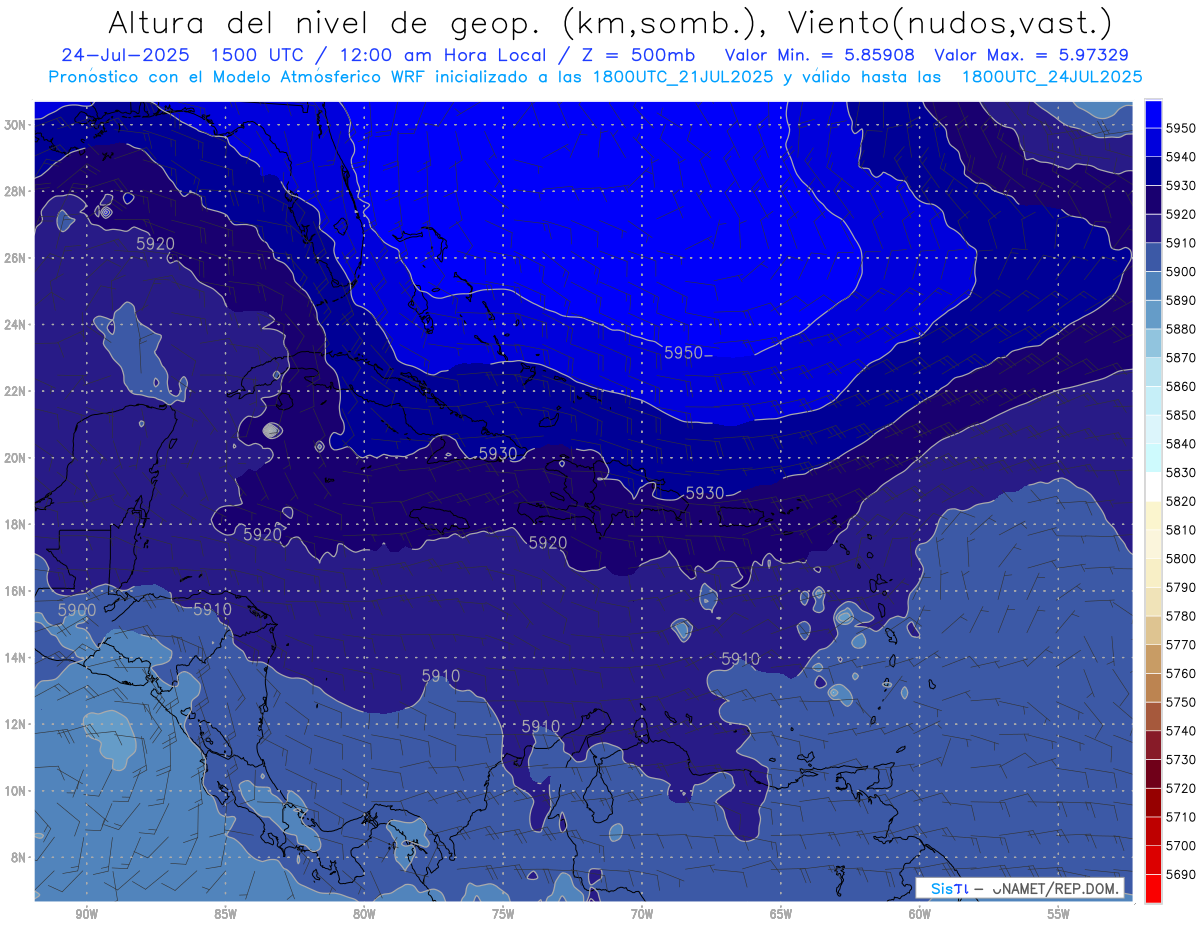The image size is (1200, 927).
Task: Click 'Valor Max. = 5.97329' text
Action: pyautogui.click(x=1033, y=55)
